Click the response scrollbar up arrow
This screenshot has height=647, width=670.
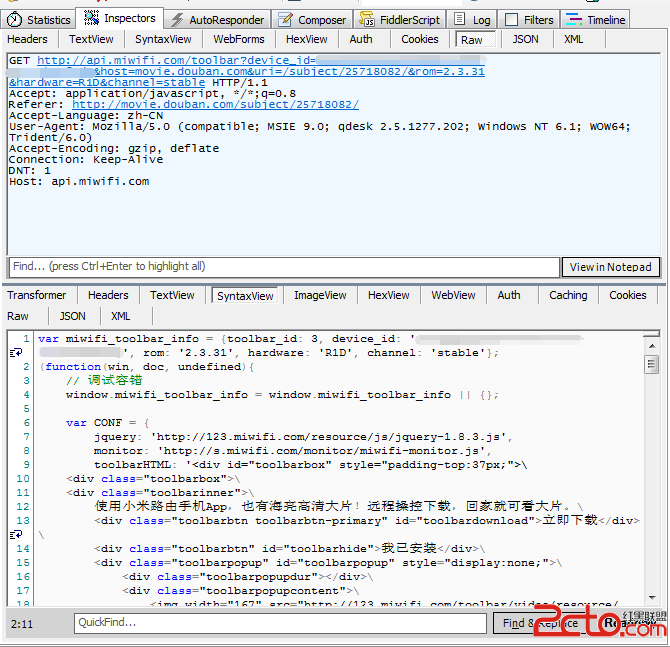pyautogui.click(x=652, y=346)
